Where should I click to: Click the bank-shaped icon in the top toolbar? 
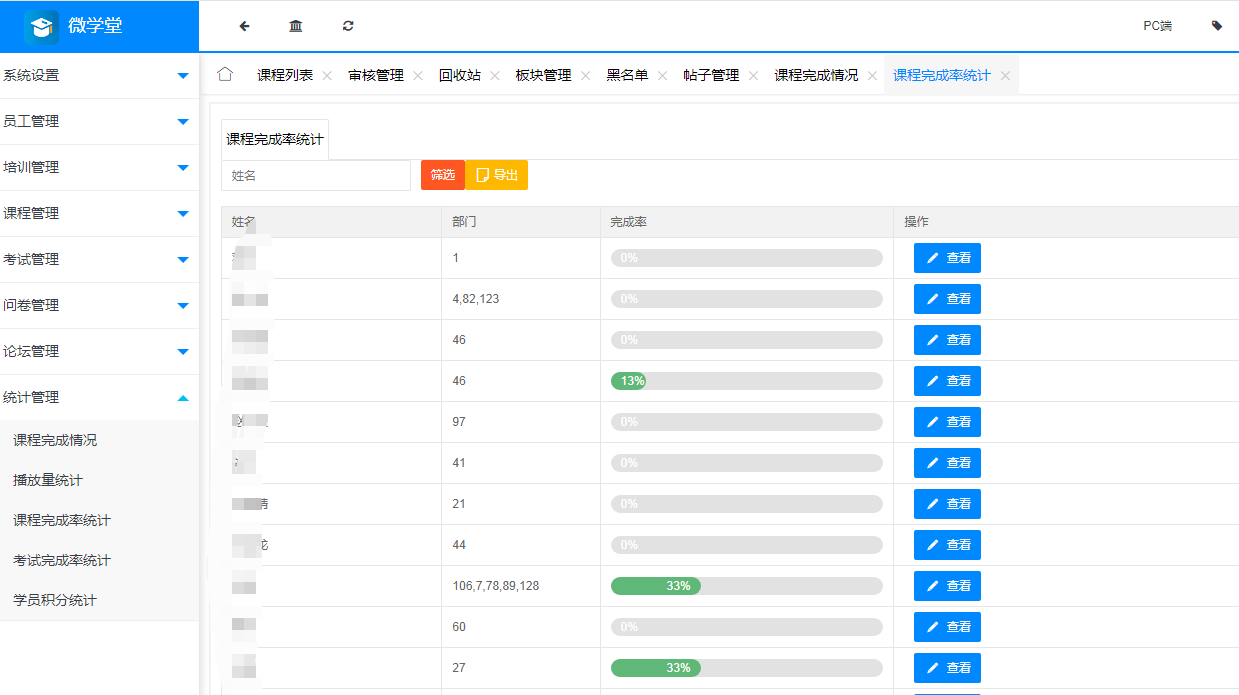pos(295,25)
